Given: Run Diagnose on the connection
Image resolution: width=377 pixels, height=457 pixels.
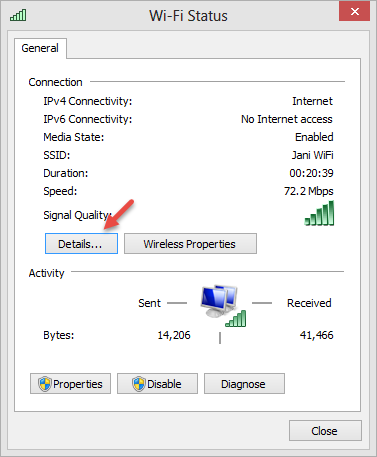Looking at the screenshot, I should pyautogui.click(x=244, y=384).
